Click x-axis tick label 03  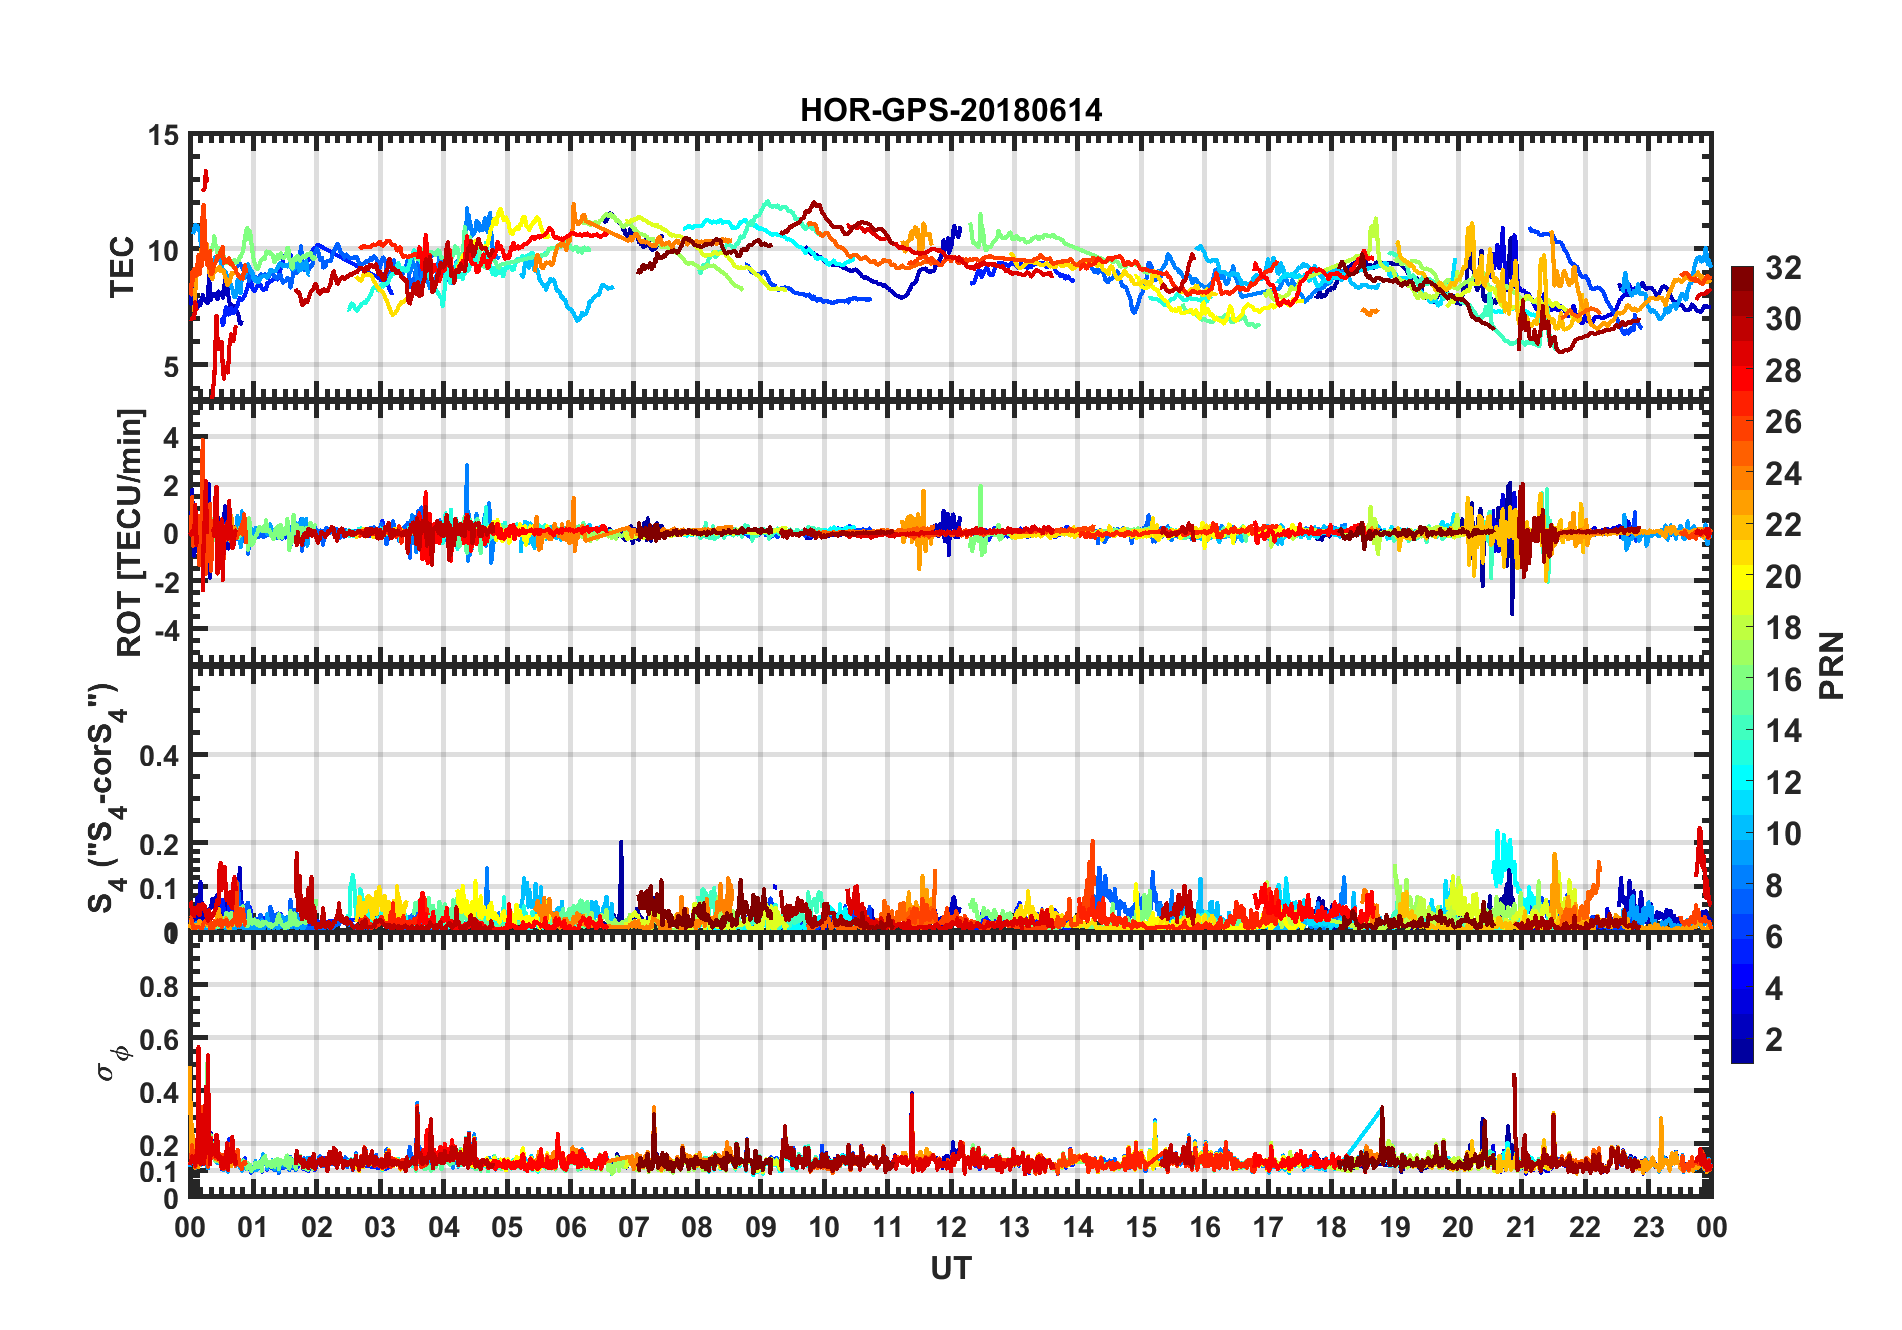click(x=380, y=1228)
